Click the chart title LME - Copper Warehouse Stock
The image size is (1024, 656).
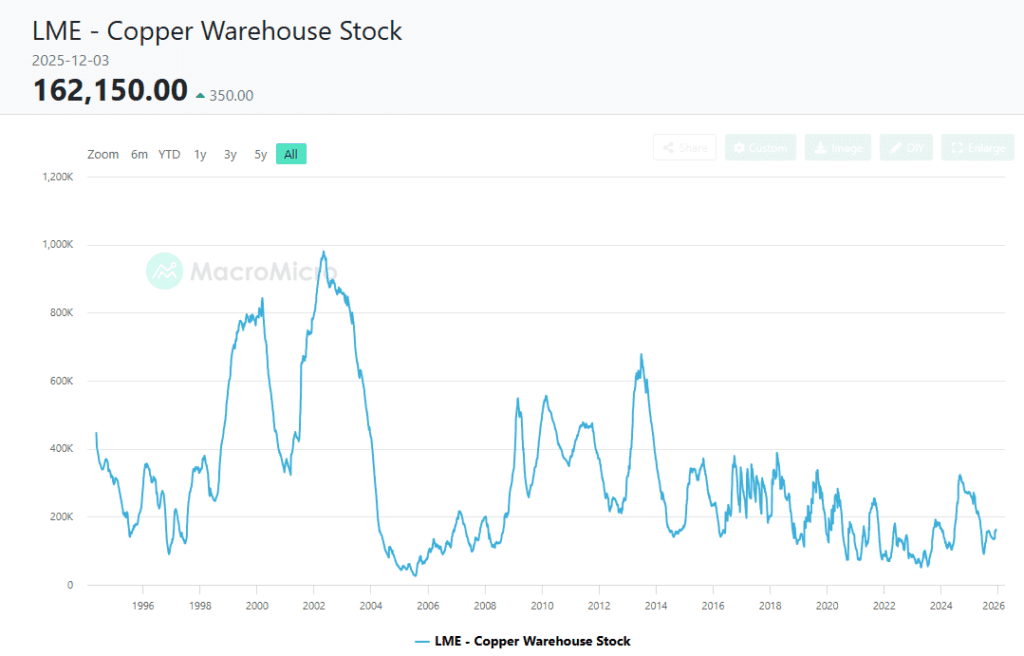[218, 31]
